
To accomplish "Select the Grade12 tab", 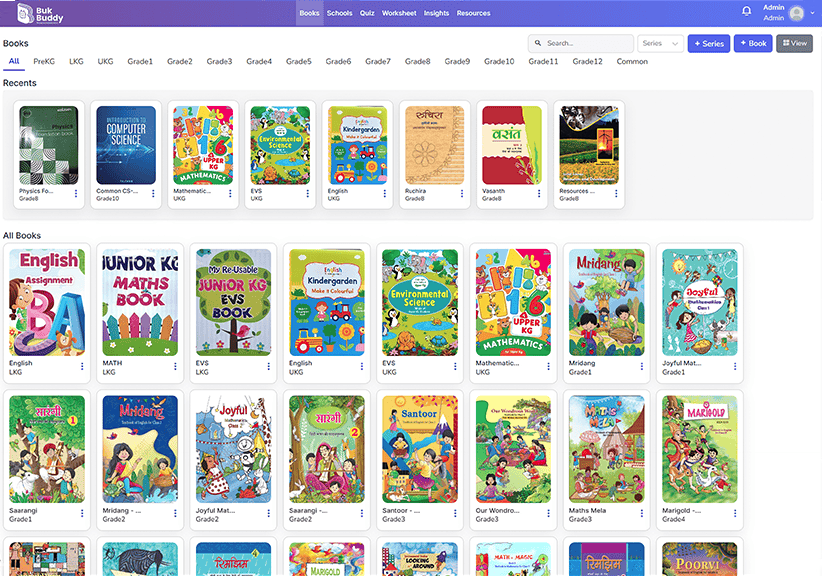I will (x=588, y=61).
